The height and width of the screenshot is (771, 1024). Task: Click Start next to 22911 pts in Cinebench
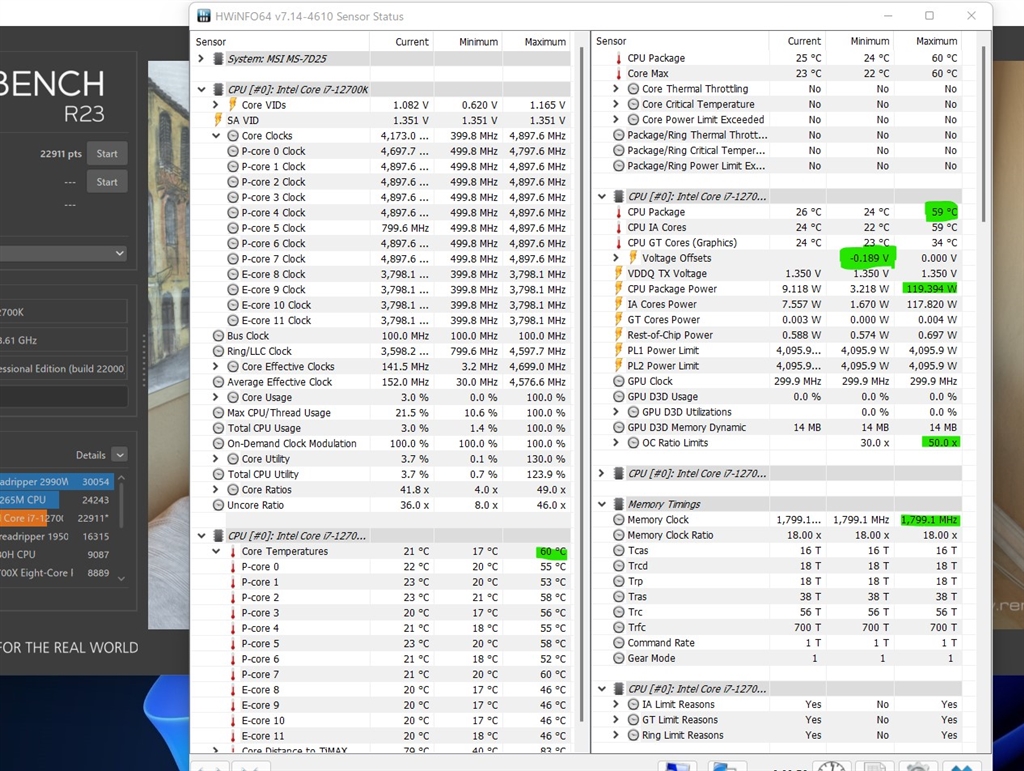coord(107,154)
